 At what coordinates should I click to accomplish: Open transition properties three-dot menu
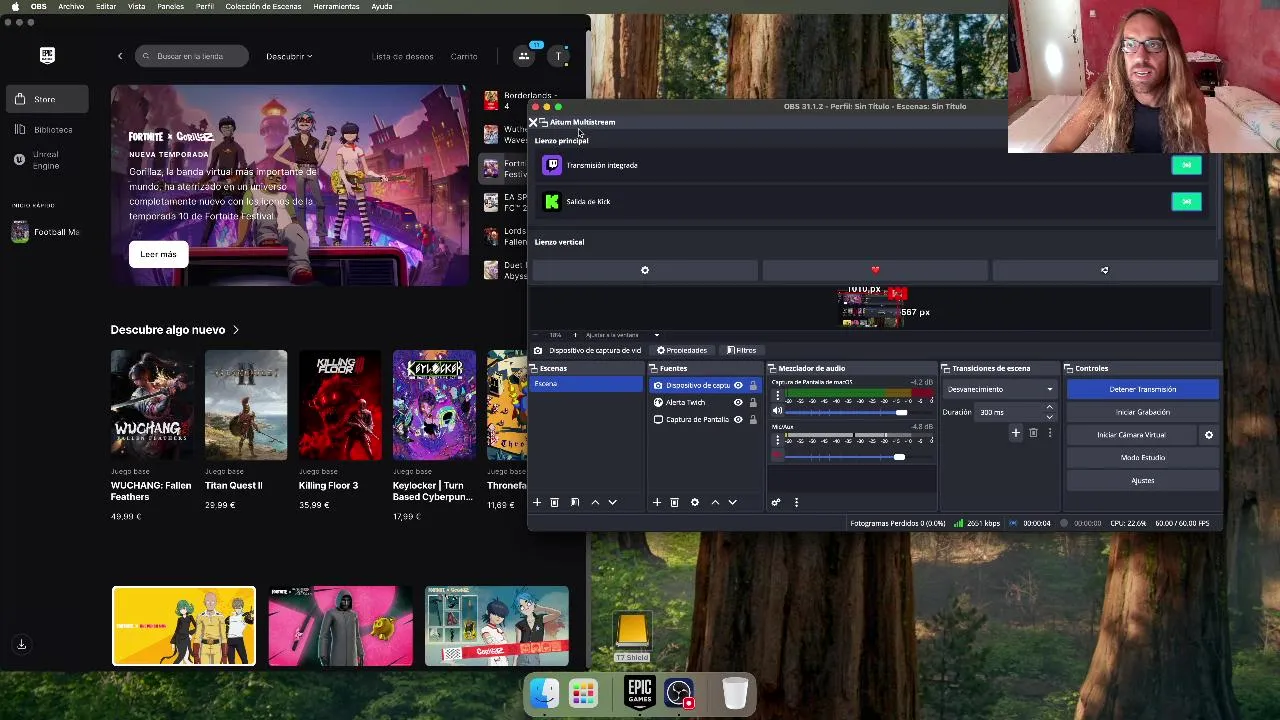(x=1050, y=433)
